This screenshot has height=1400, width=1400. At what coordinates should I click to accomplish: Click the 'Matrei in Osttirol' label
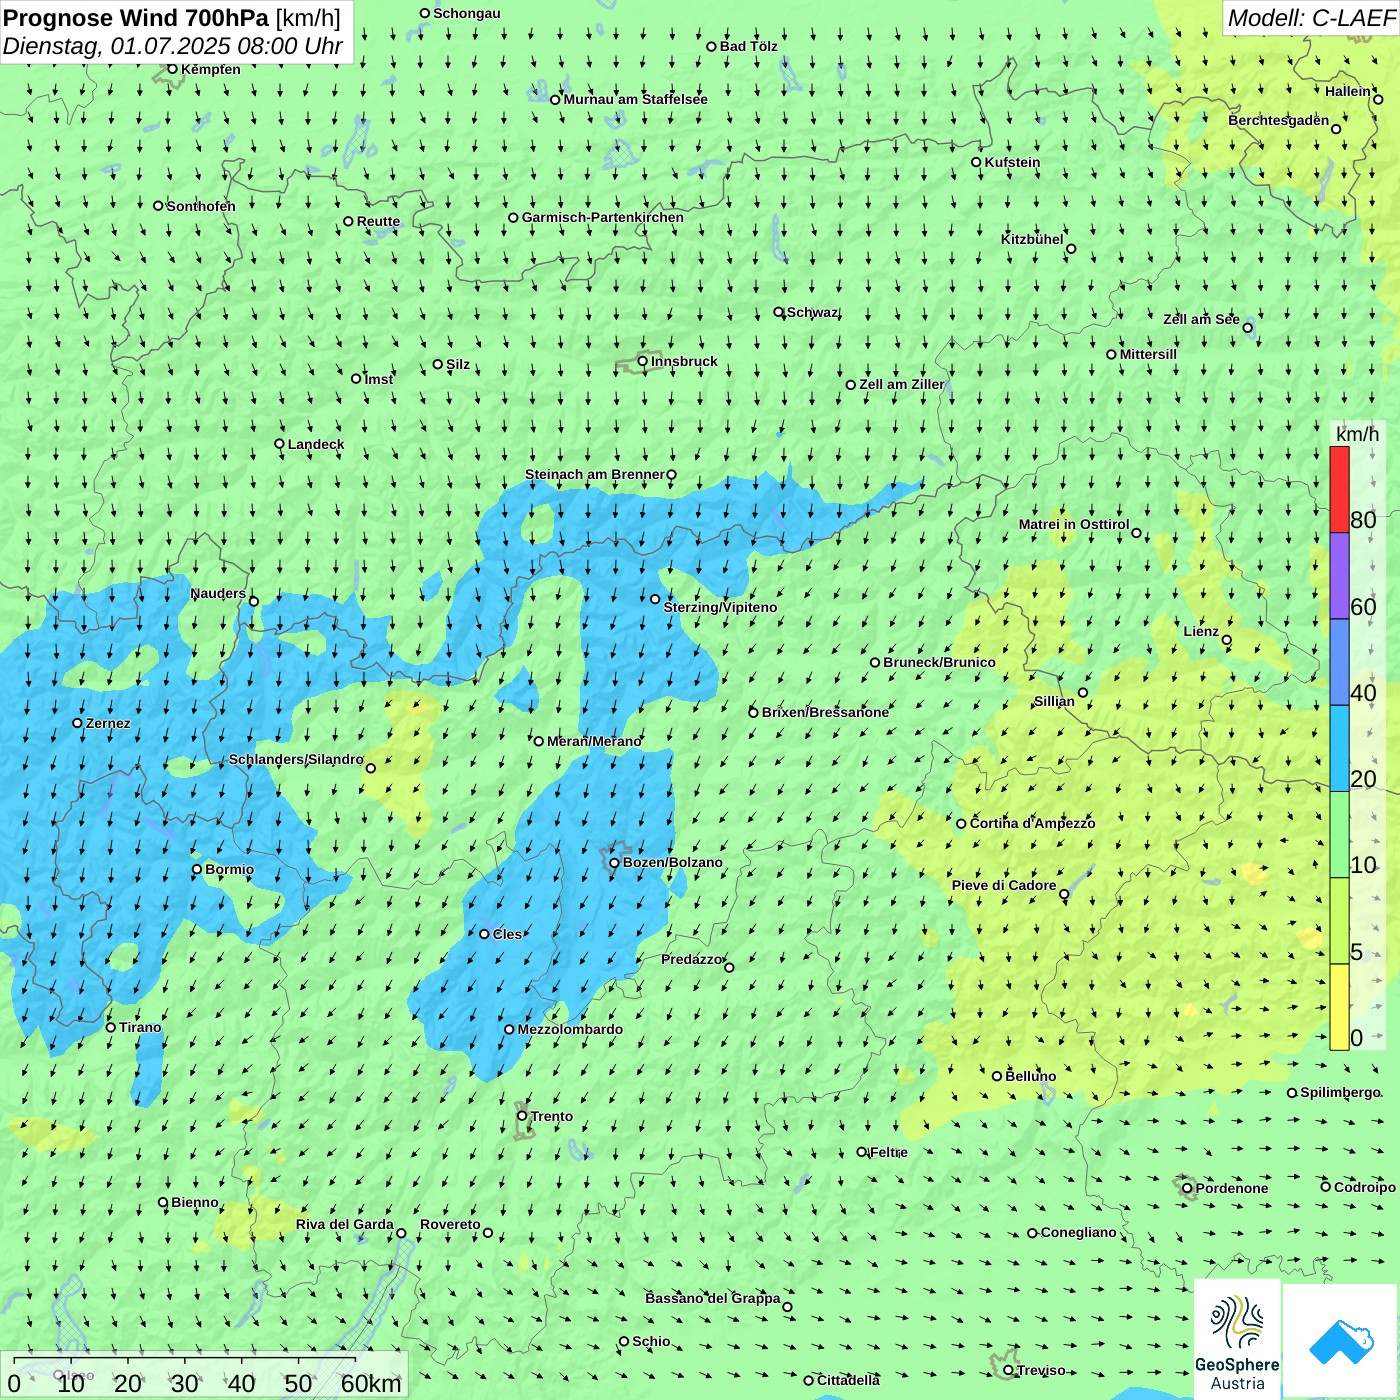pos(1074,524)
